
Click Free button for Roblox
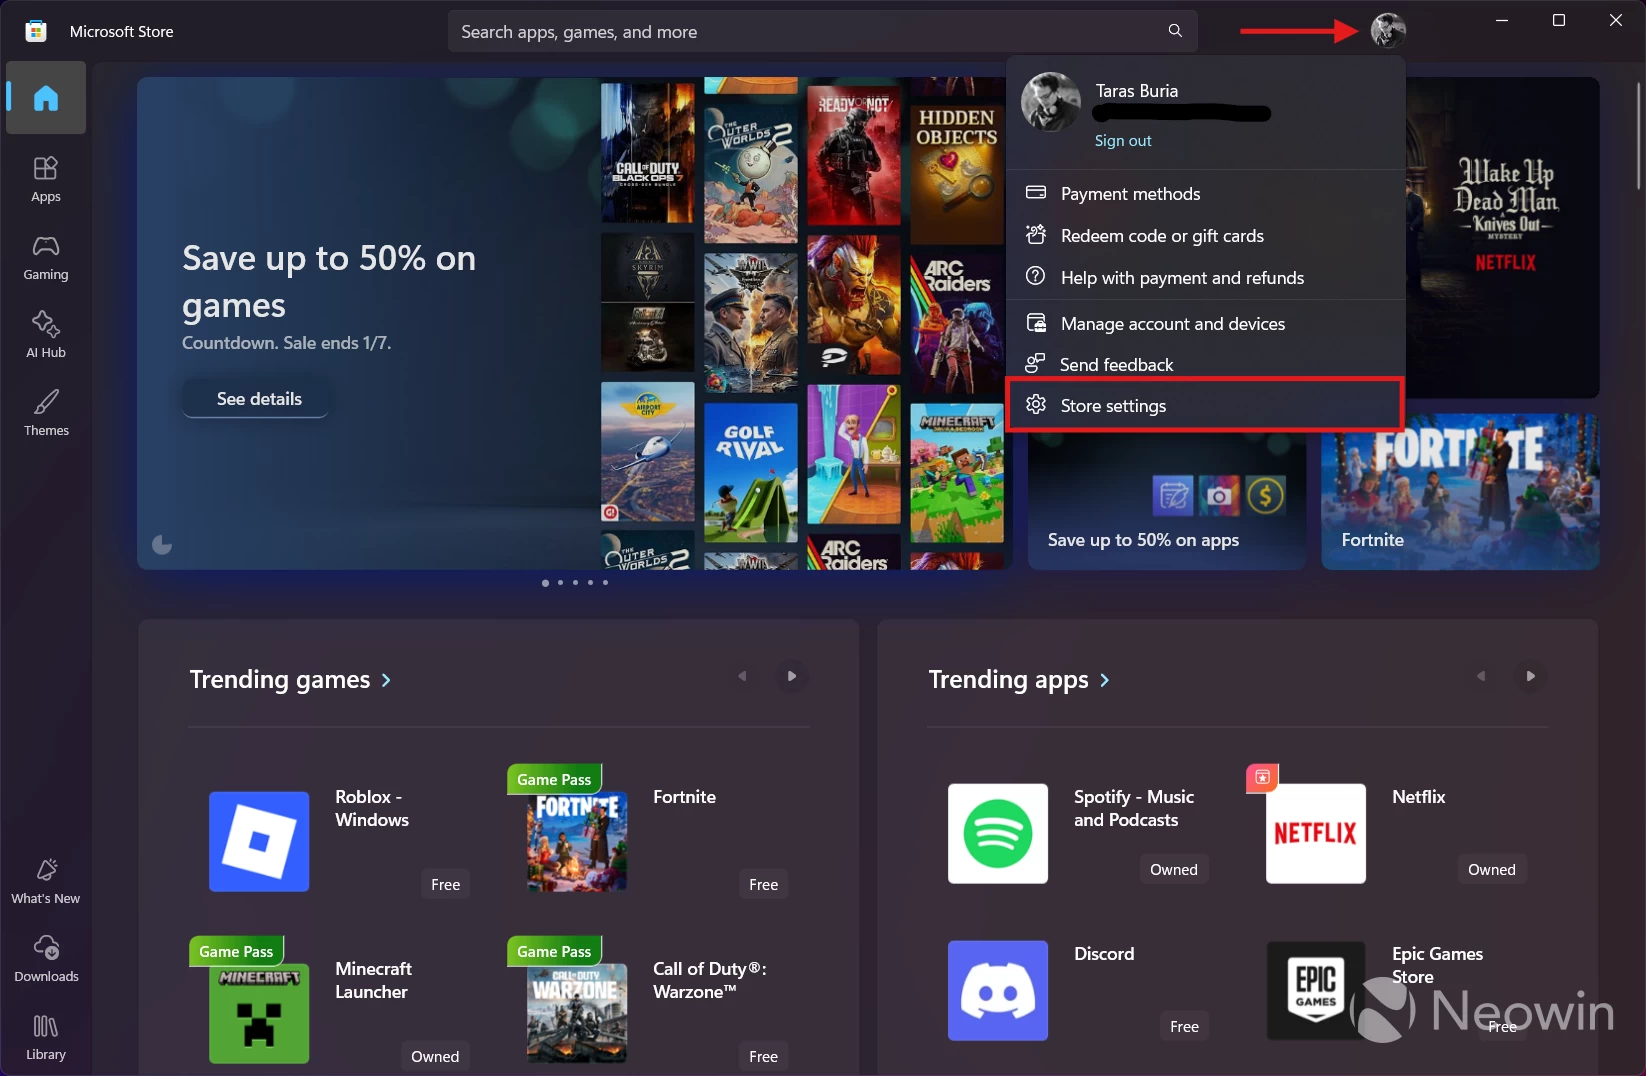(446, 885)
